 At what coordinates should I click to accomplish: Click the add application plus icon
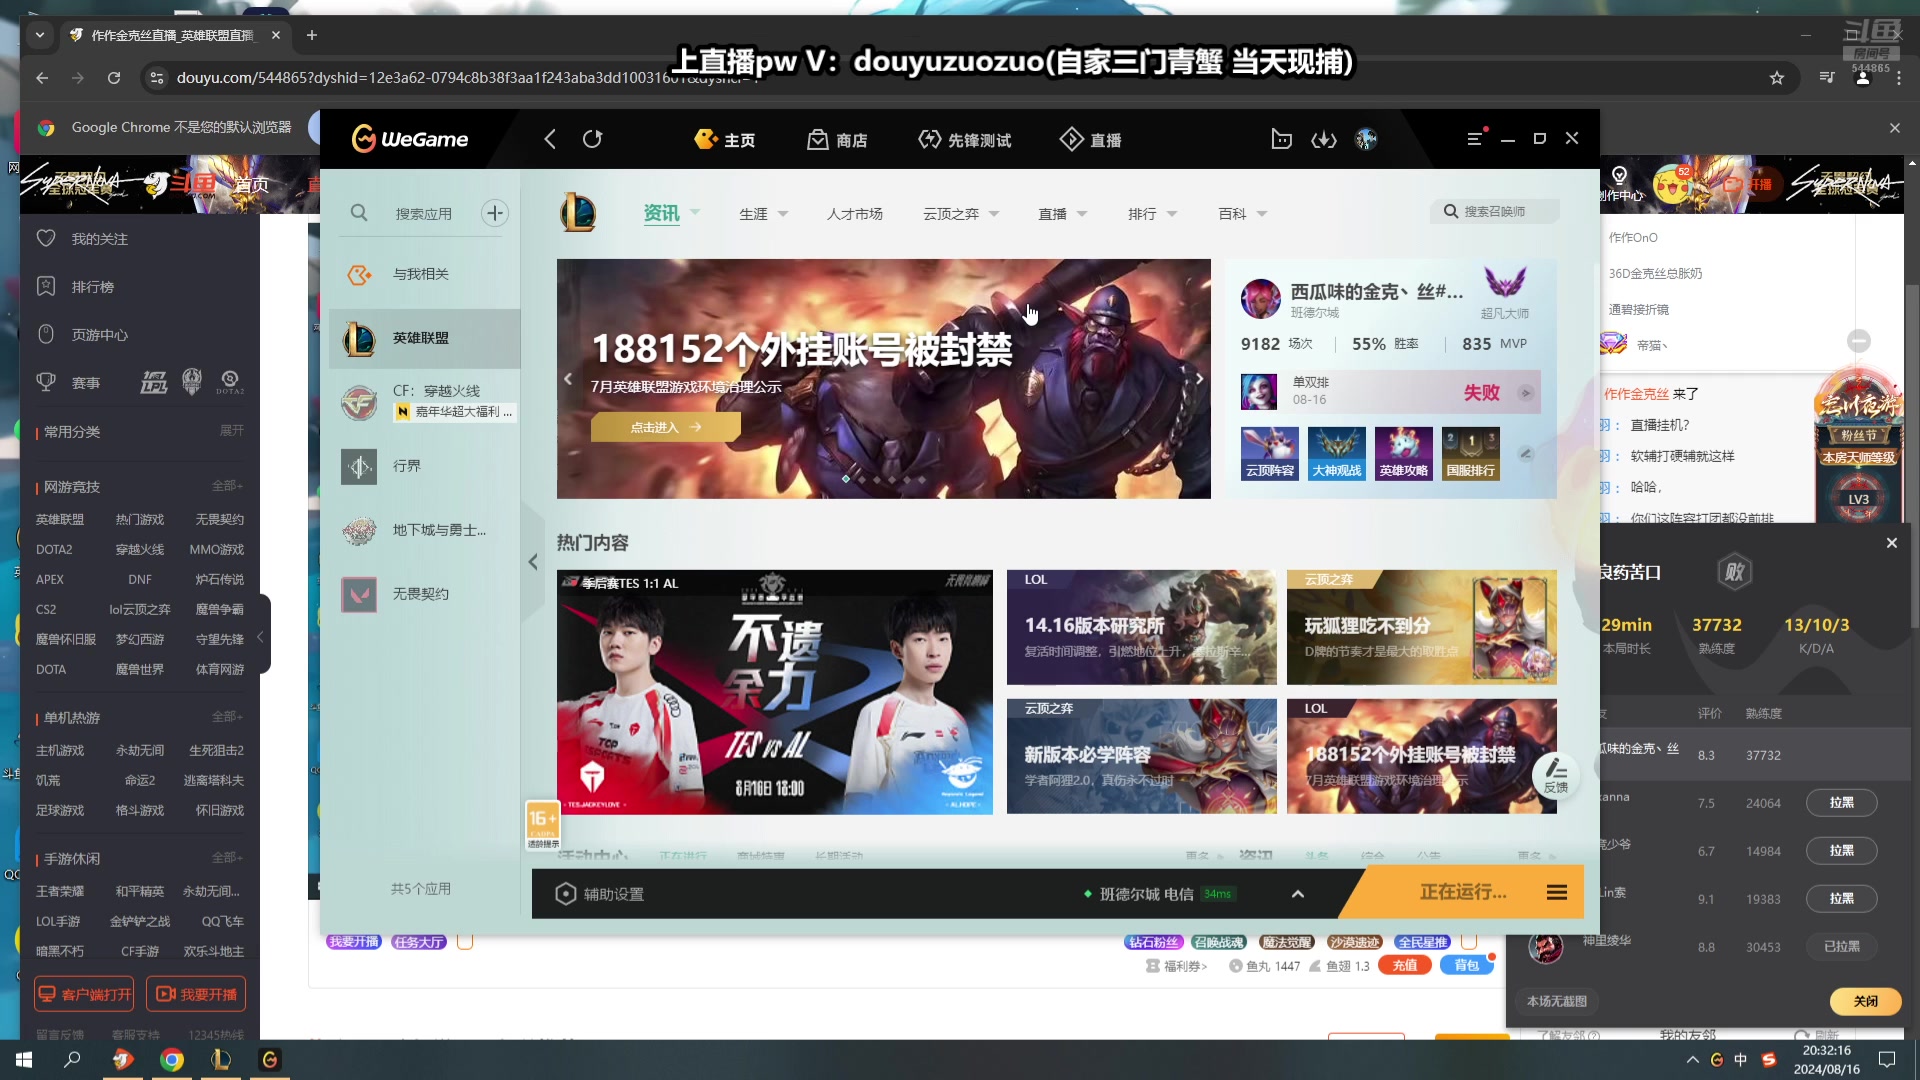[495, 213]
